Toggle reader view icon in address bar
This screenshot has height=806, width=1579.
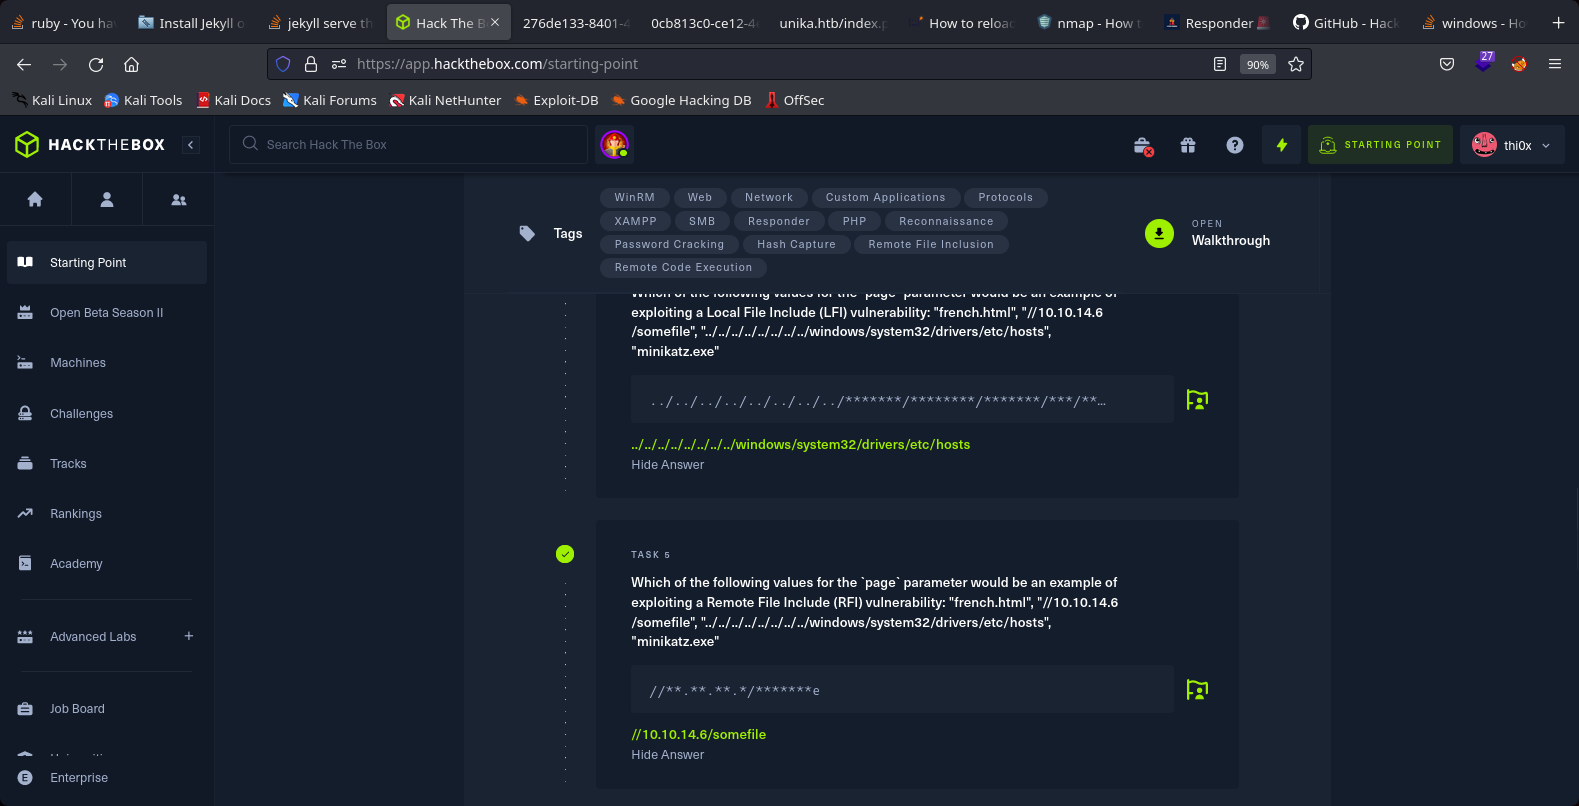tap(1220, 64)
